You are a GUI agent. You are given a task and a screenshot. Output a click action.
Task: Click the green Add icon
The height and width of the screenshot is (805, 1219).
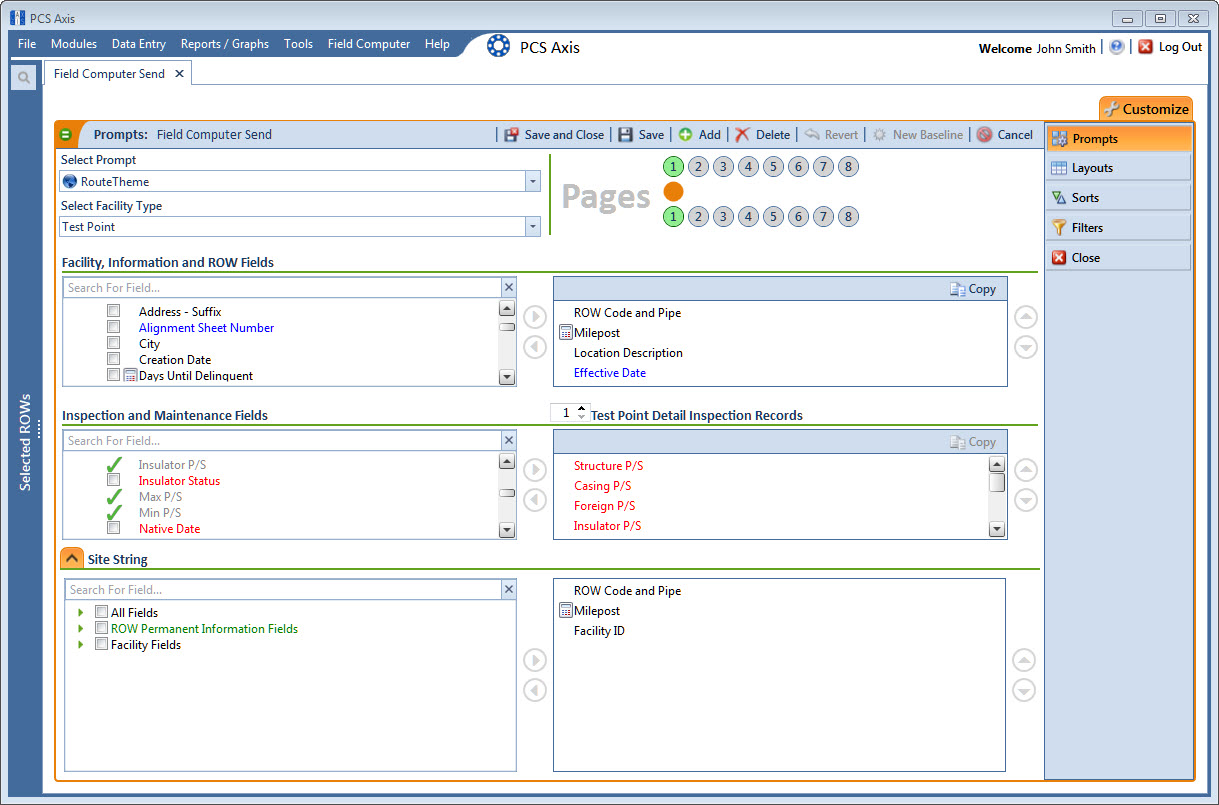[x=686, y=135]
